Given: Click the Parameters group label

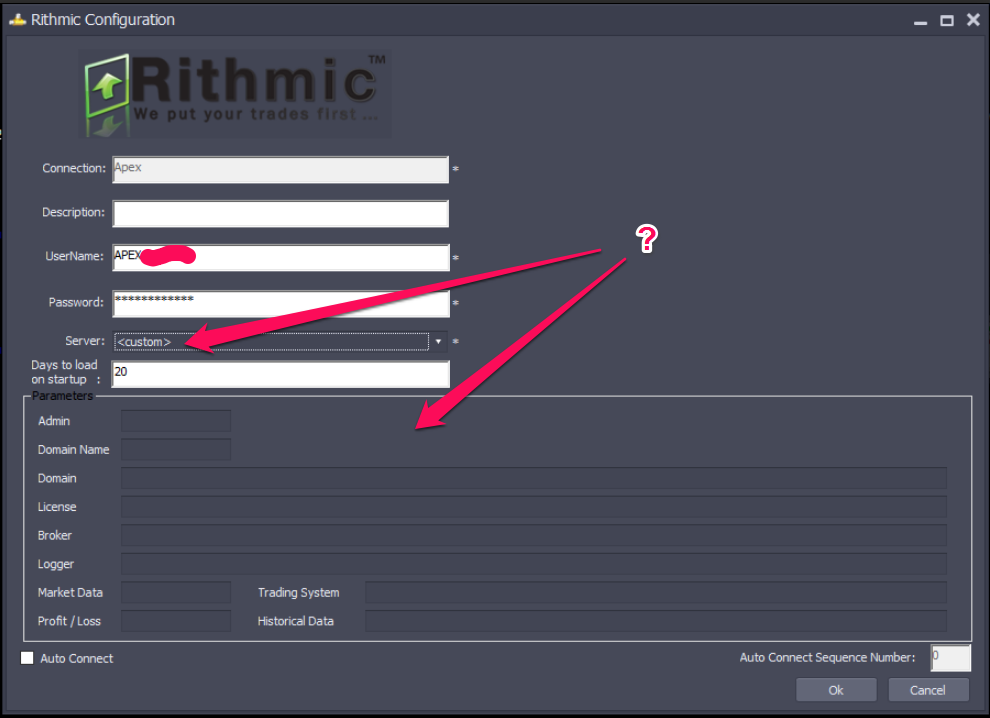Looking at the screenshot, I should 62,396.
